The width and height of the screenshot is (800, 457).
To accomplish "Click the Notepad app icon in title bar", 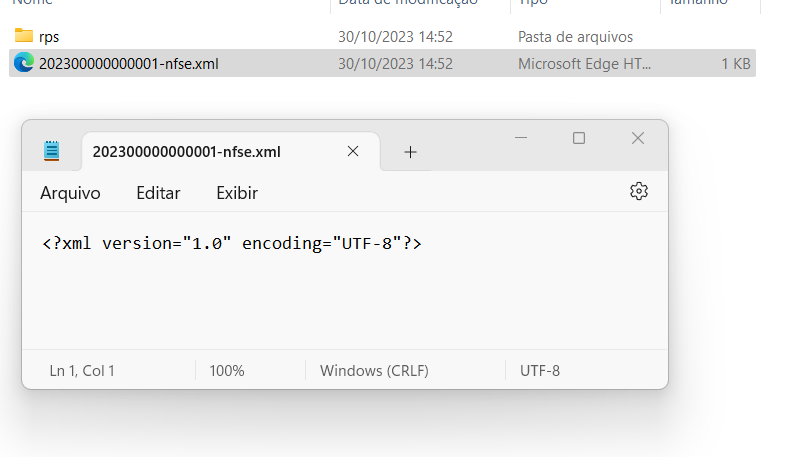I will click(x=52, y=151).
